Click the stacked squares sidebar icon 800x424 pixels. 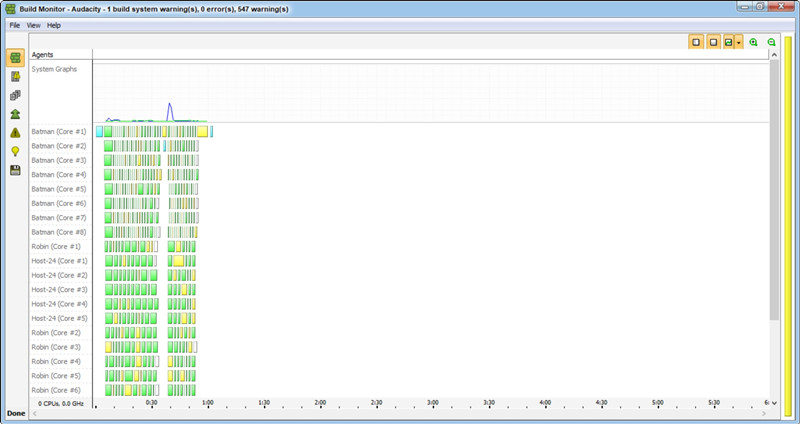pos(15,95)
